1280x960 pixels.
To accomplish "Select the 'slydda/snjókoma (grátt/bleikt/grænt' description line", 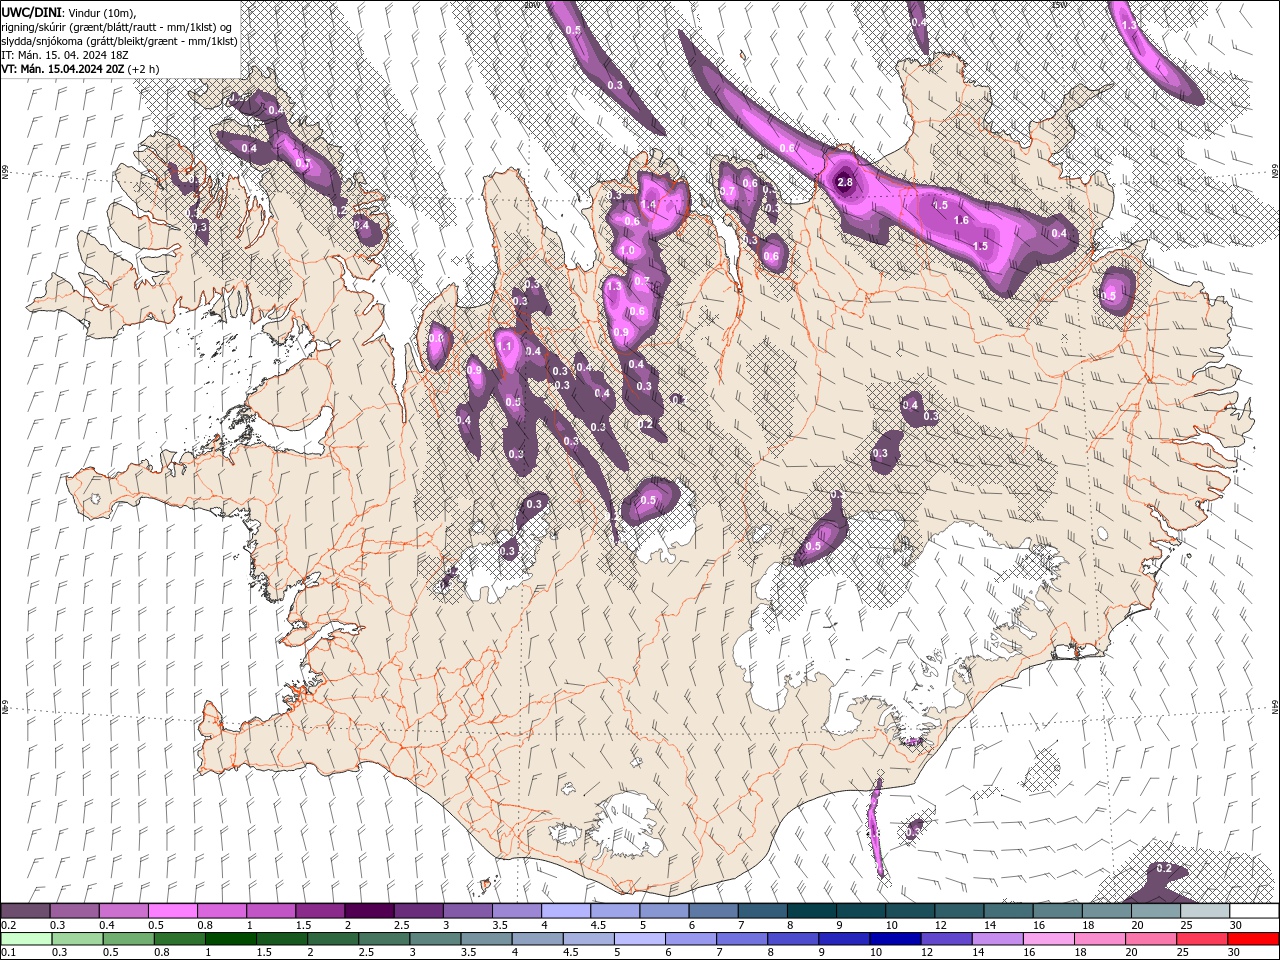I will [119, 41].
